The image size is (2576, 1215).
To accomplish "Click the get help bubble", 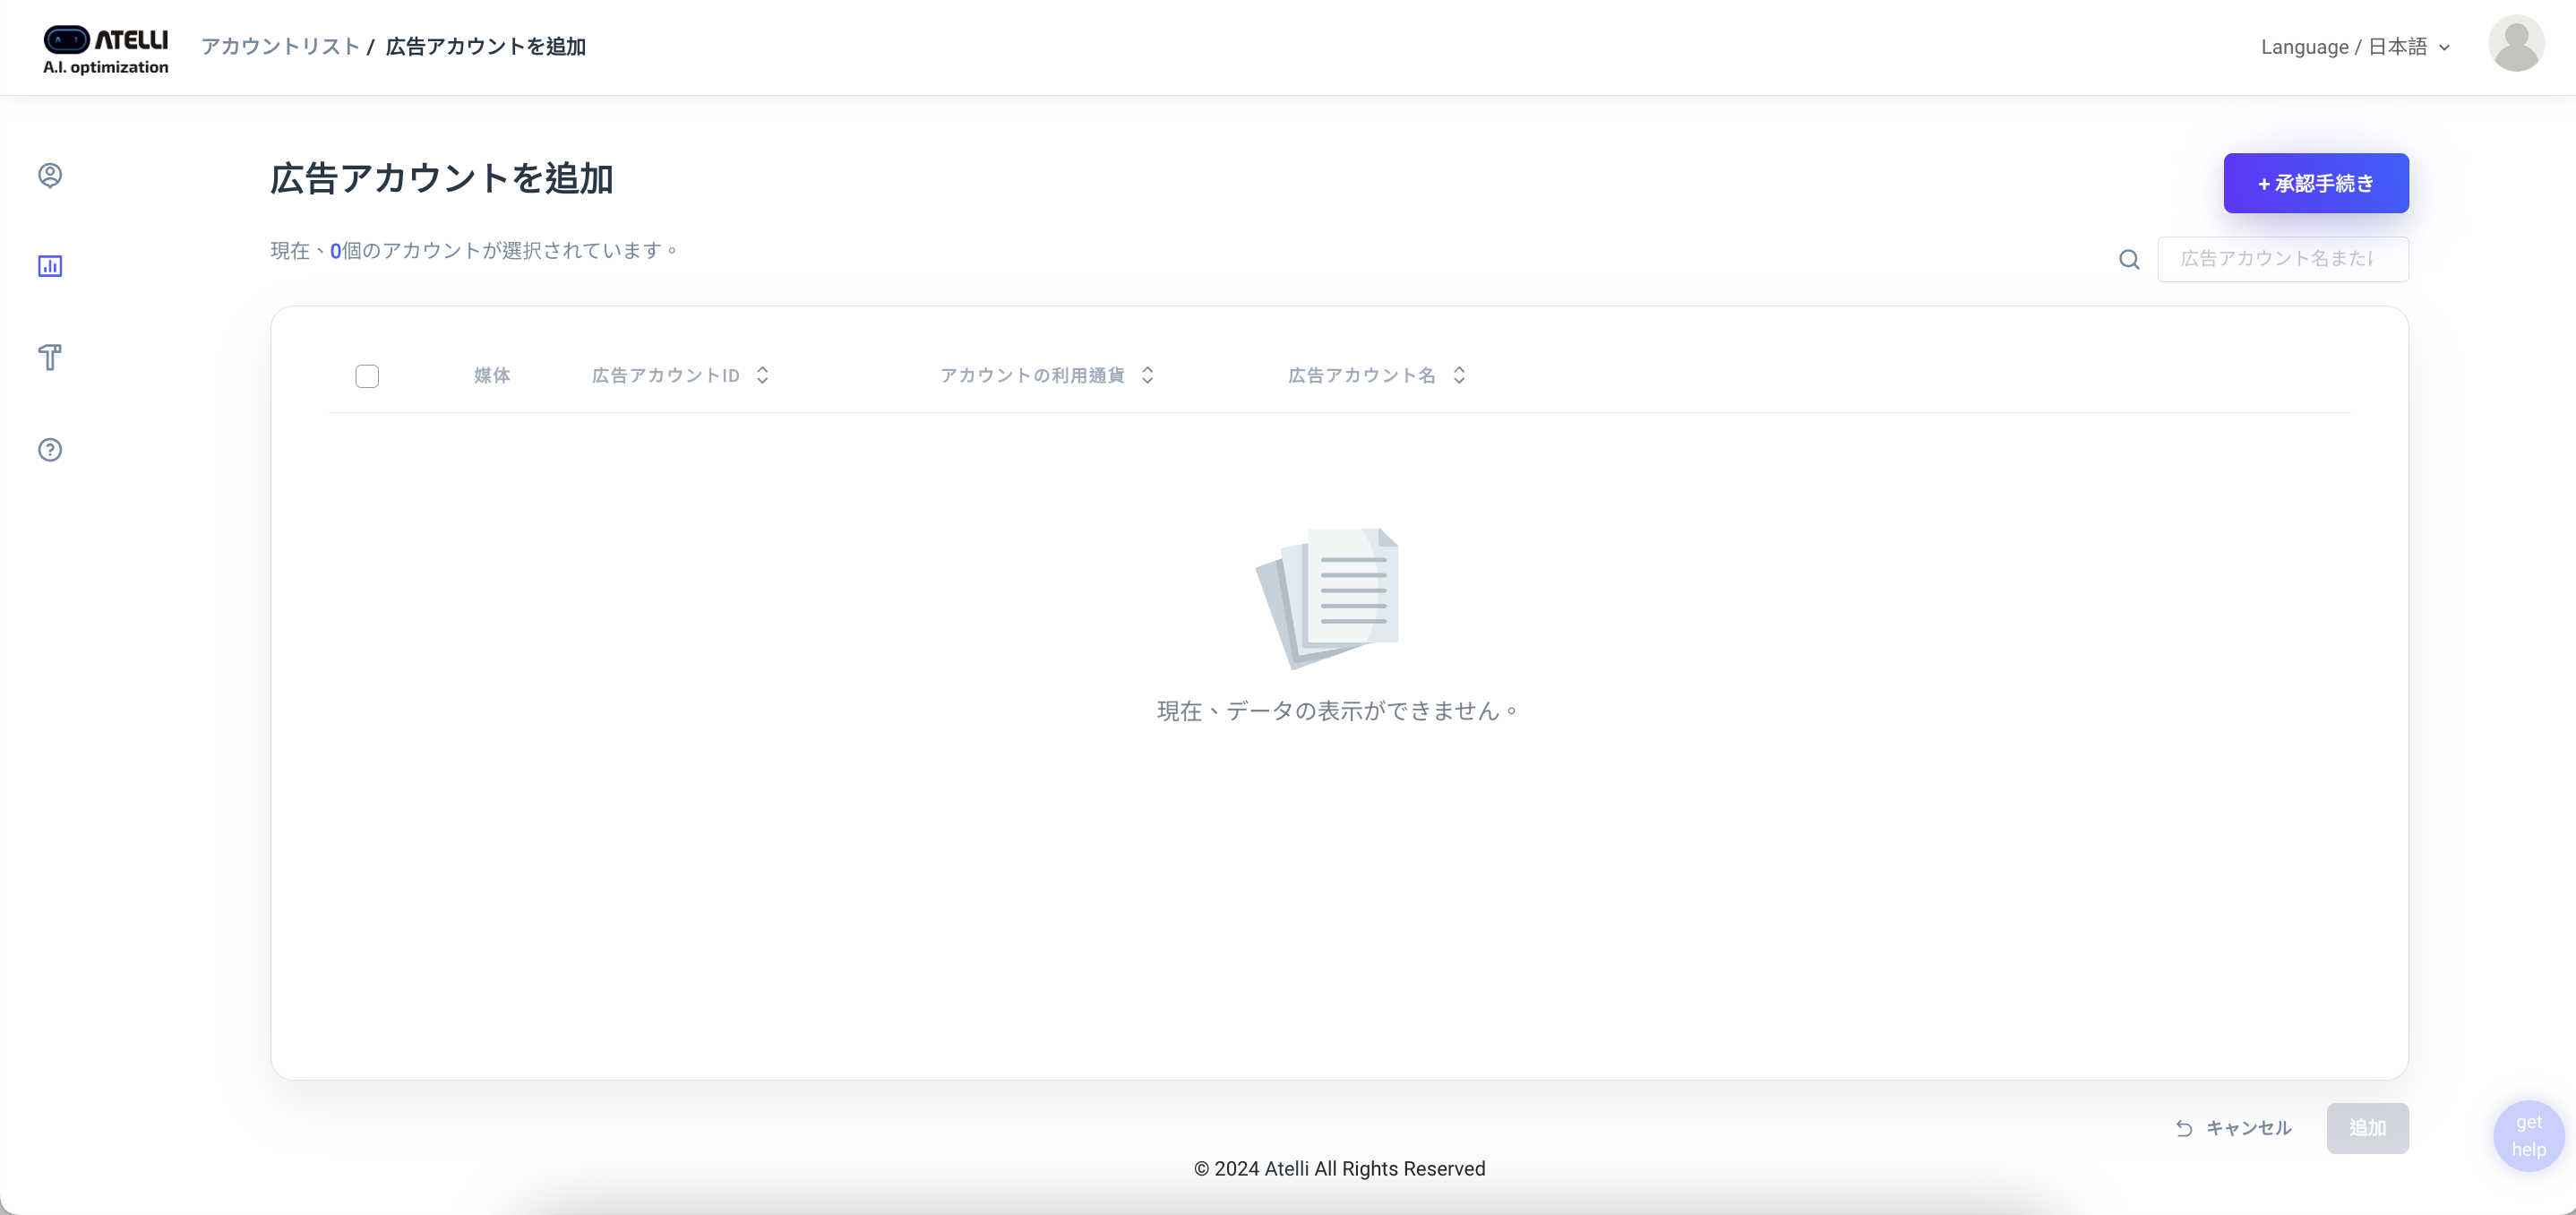I will pyautogui.click(x=2528, y=1135).
